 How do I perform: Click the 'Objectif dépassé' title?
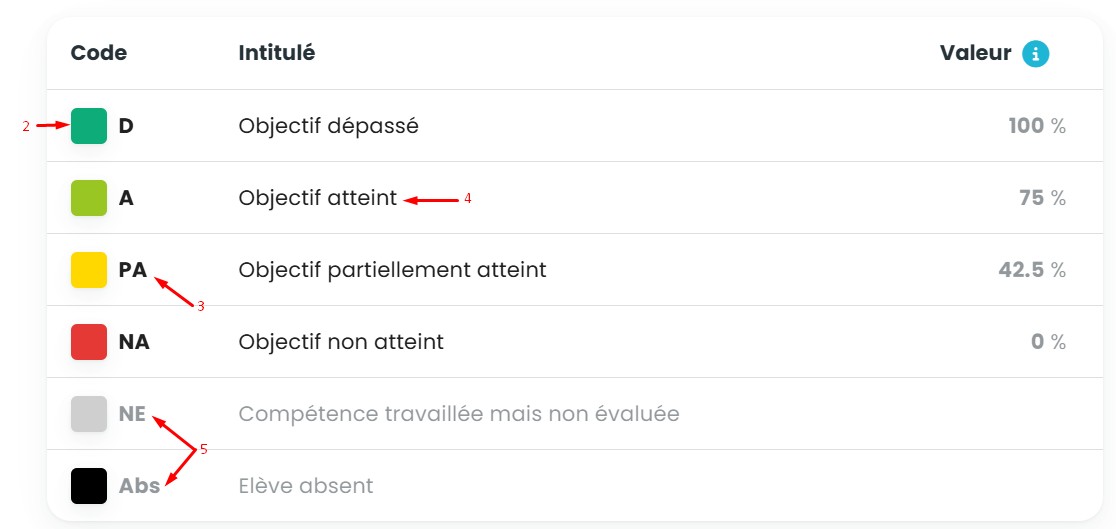coord(328,126)
